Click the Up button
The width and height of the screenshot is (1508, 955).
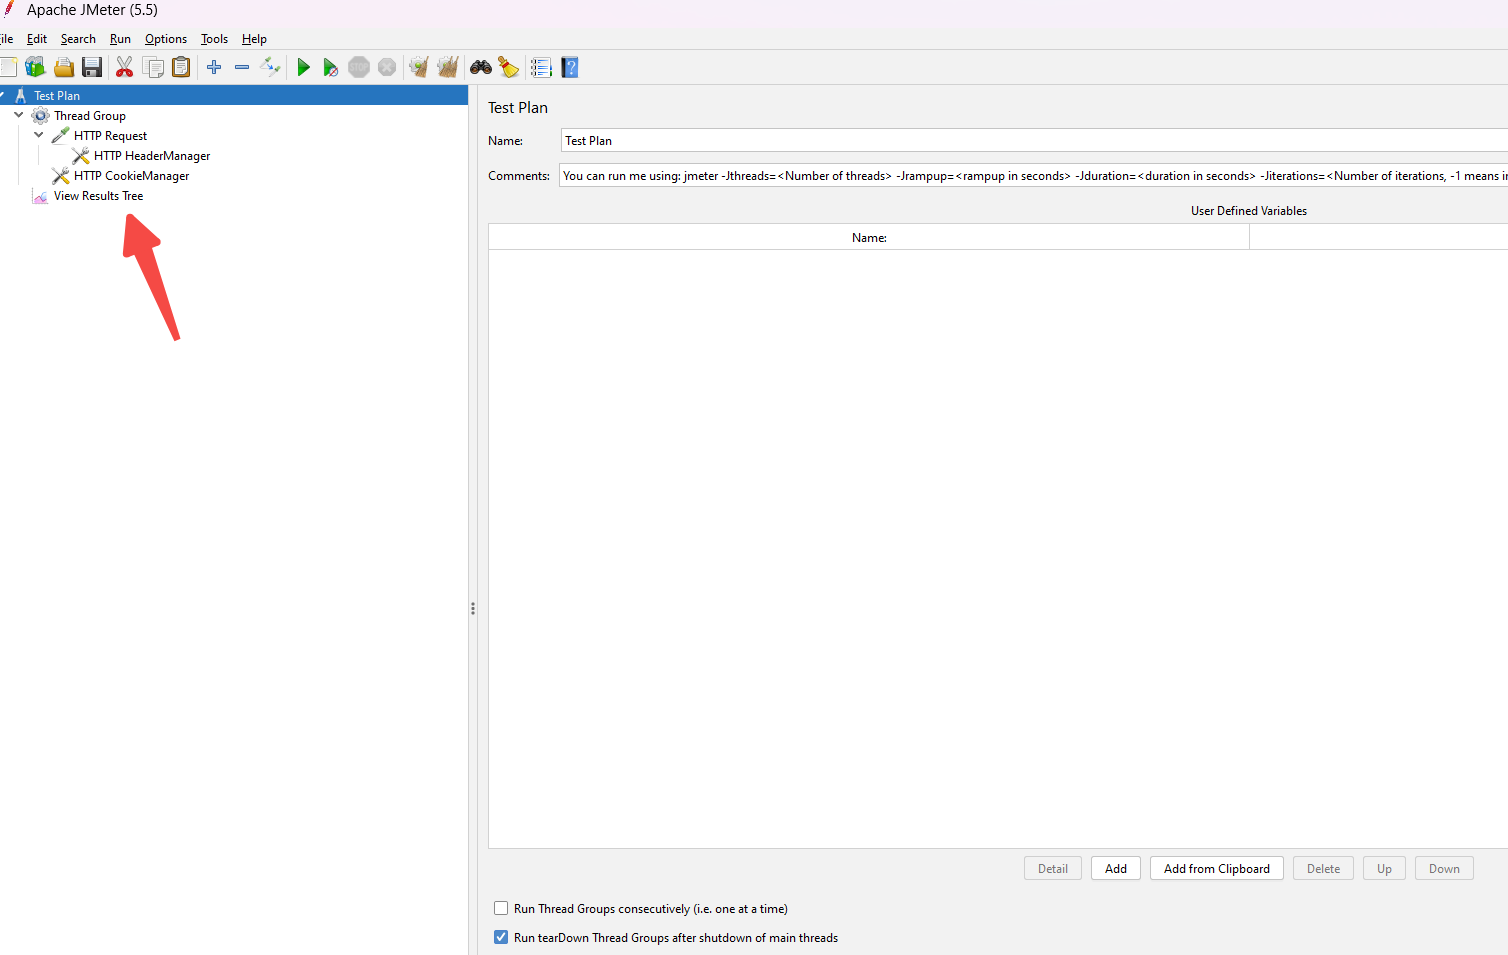click(1384, 868)
